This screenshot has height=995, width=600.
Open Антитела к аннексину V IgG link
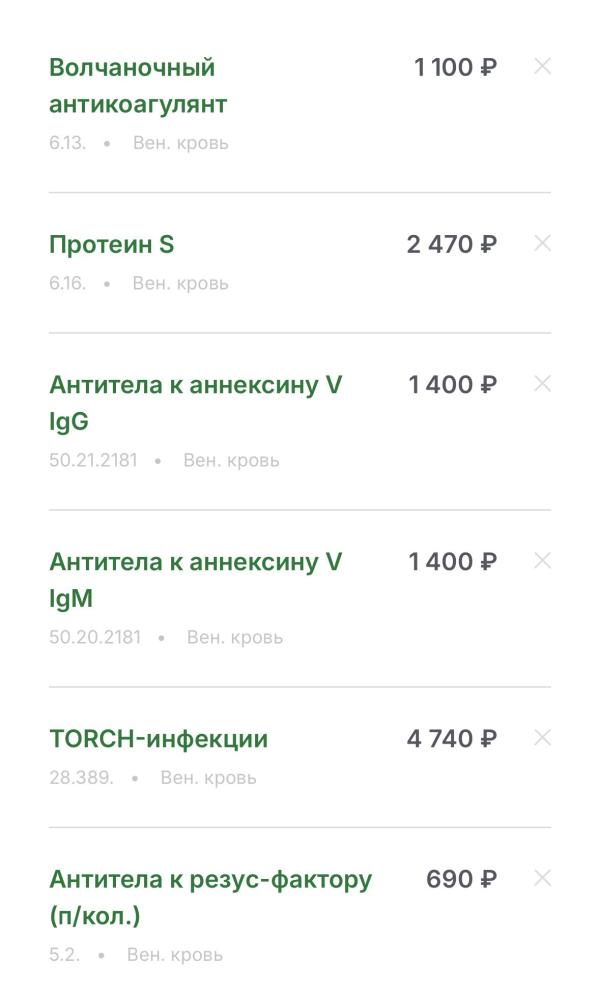click(195, 403)
